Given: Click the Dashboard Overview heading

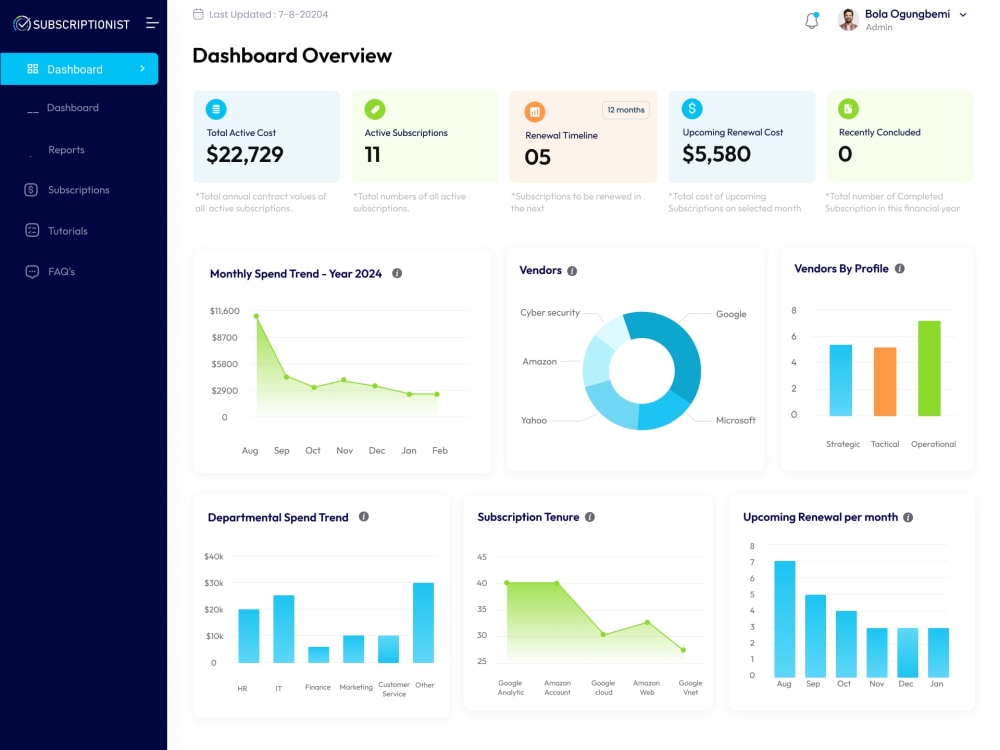Looking at the screenshot, I should [x=292, y=55].
